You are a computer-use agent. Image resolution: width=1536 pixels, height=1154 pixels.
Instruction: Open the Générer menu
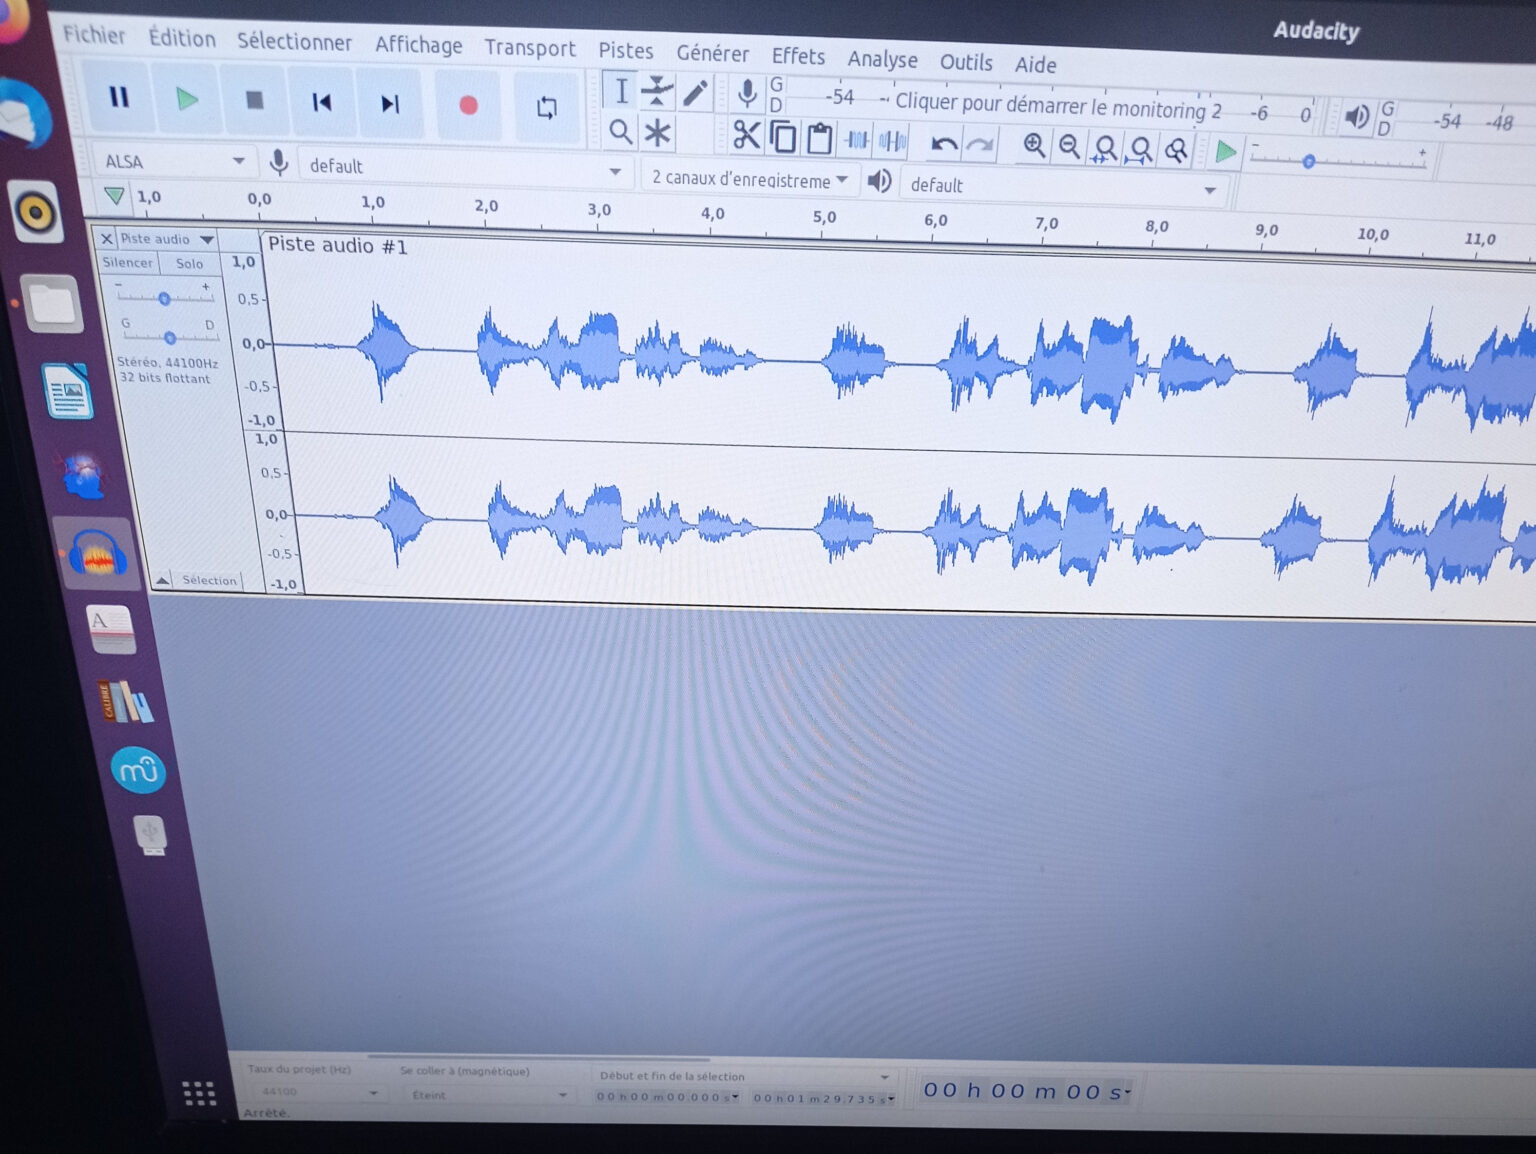[x=712, y=53]
